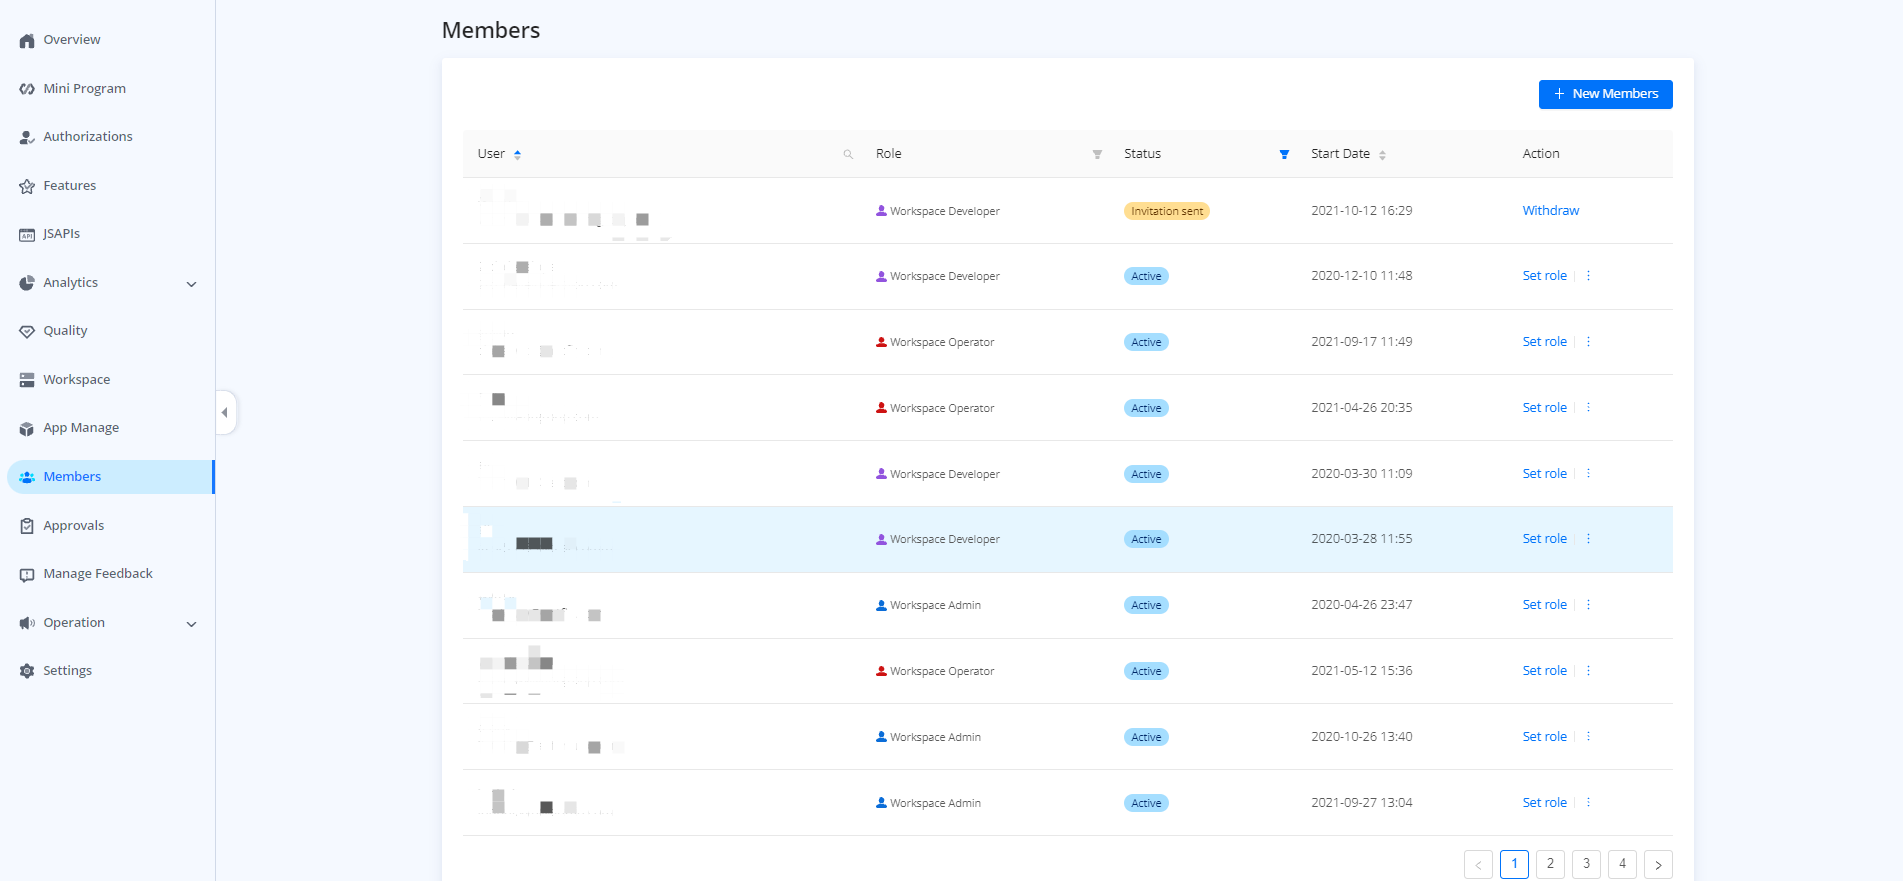
Task: Withdraw the sent invitation
Action: click(1550, 211)
